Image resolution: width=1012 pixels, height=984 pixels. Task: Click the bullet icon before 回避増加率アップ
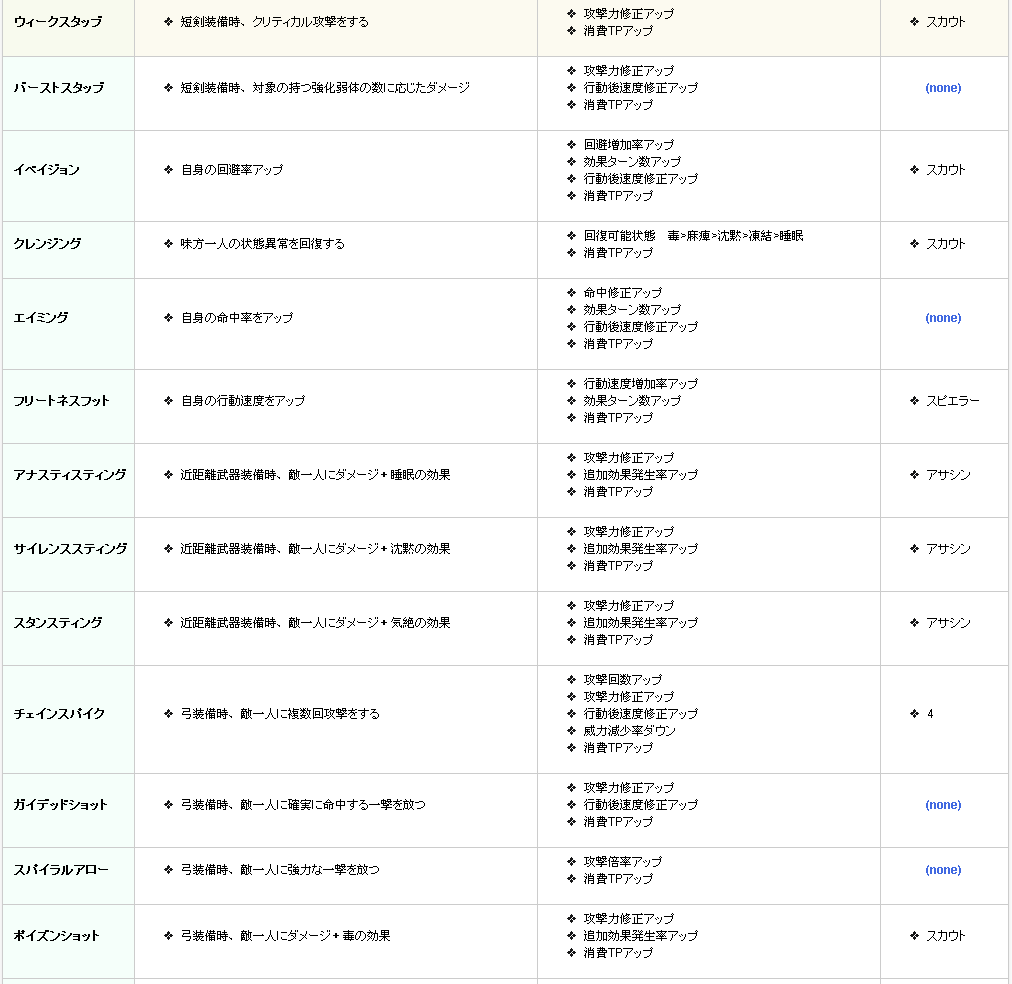[x=571, y=145]
